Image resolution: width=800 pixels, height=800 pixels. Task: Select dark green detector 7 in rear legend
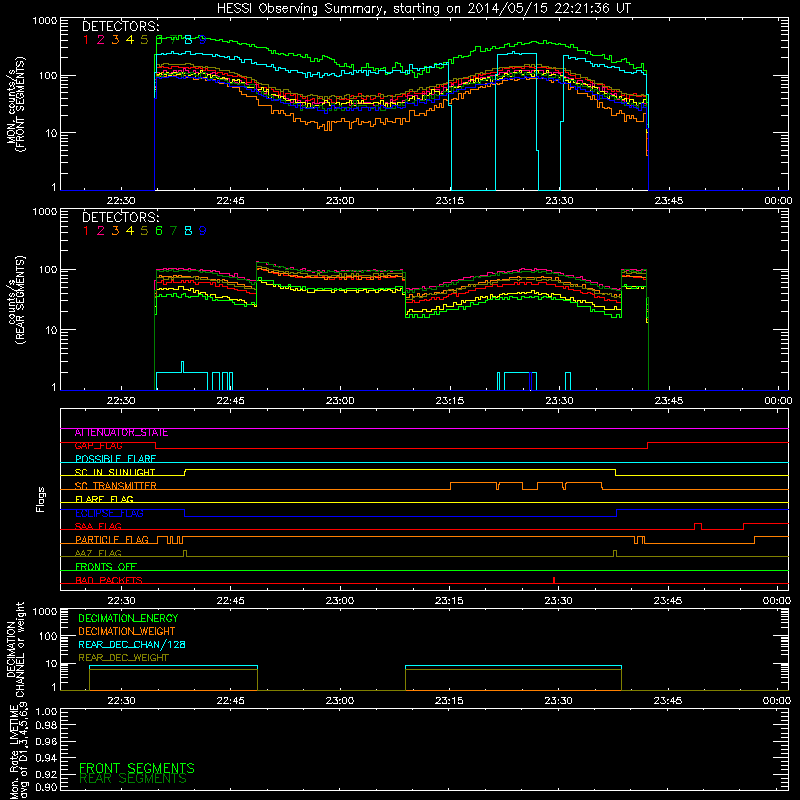click(173, 231)
